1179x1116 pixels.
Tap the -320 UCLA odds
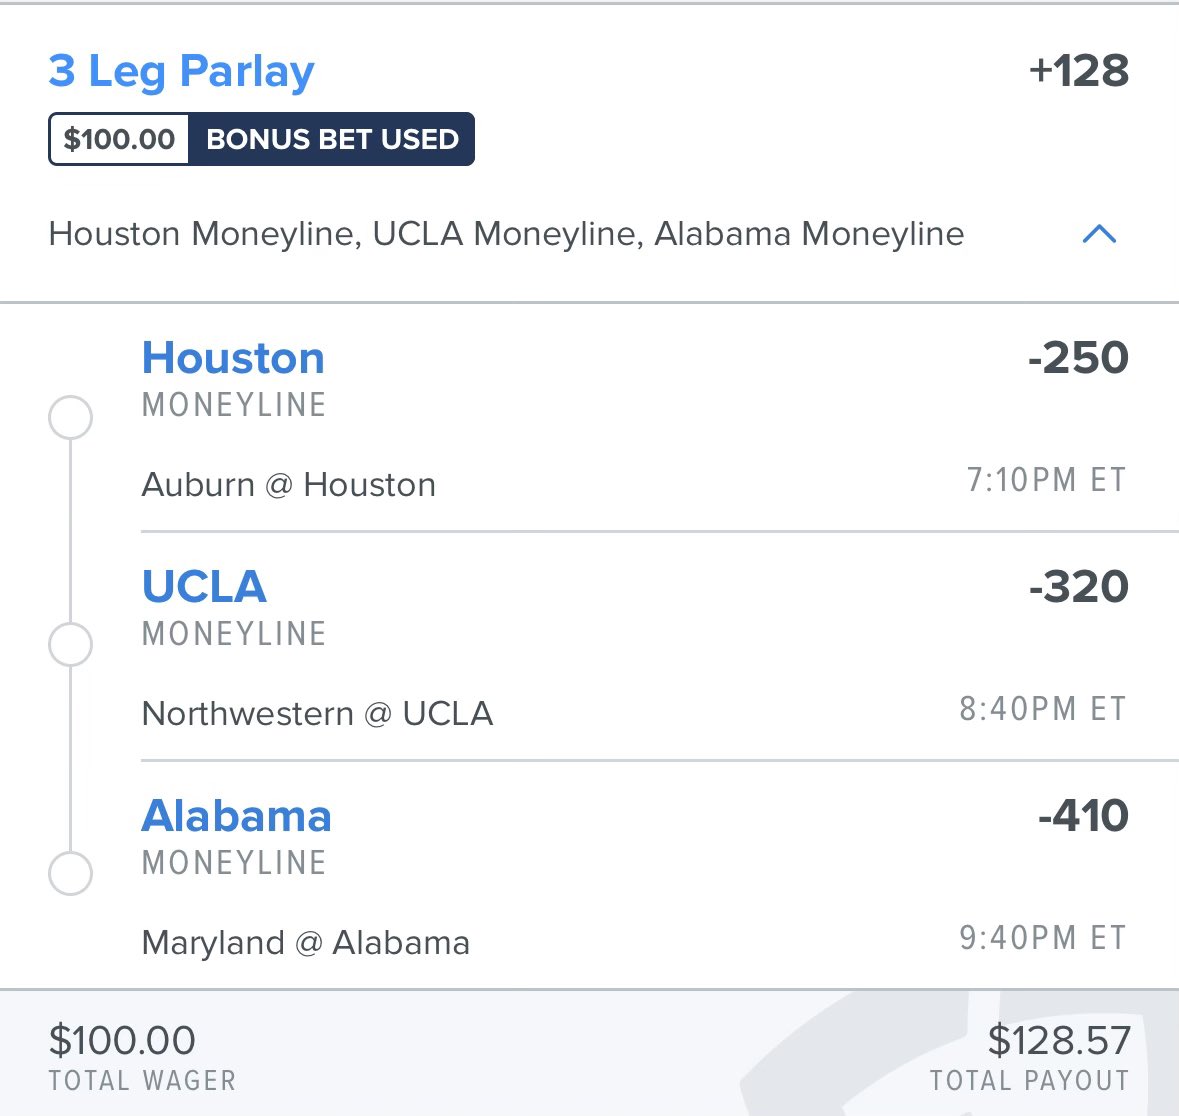tap(1079, 587)
